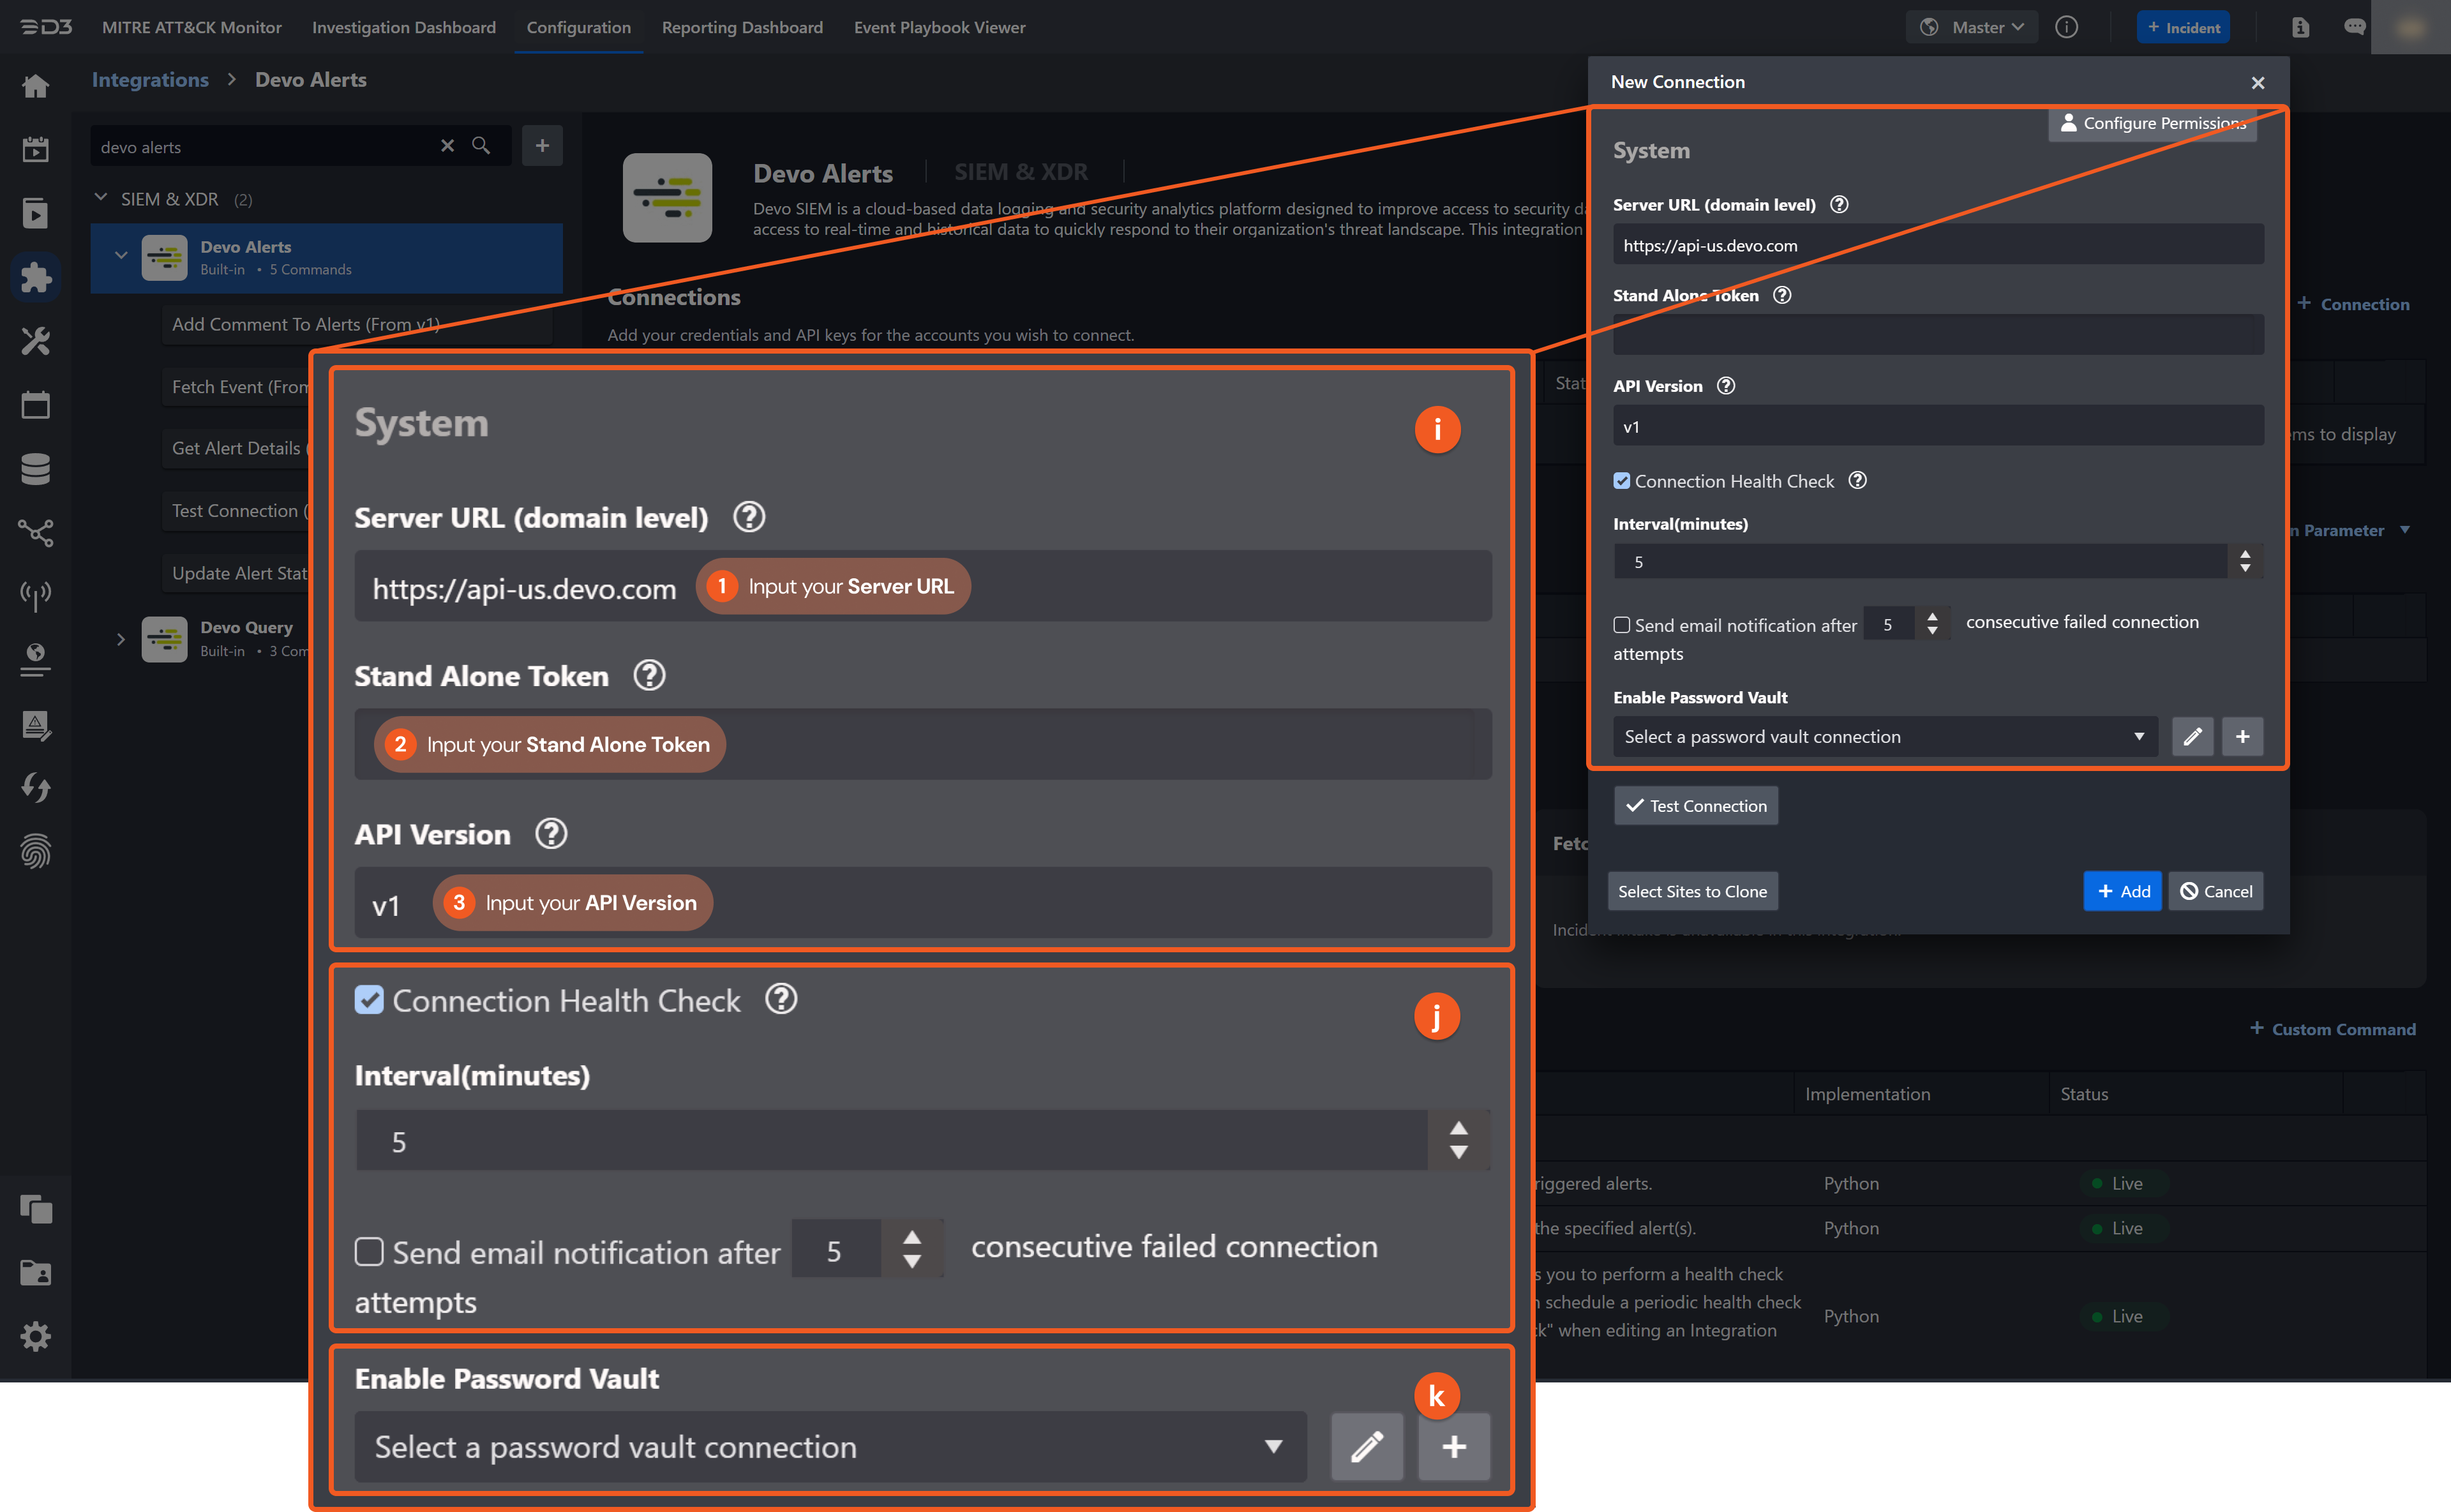
Task: Select the Home icon in the left sidebar
Action: pyautogui.click(x=36, y=86)
